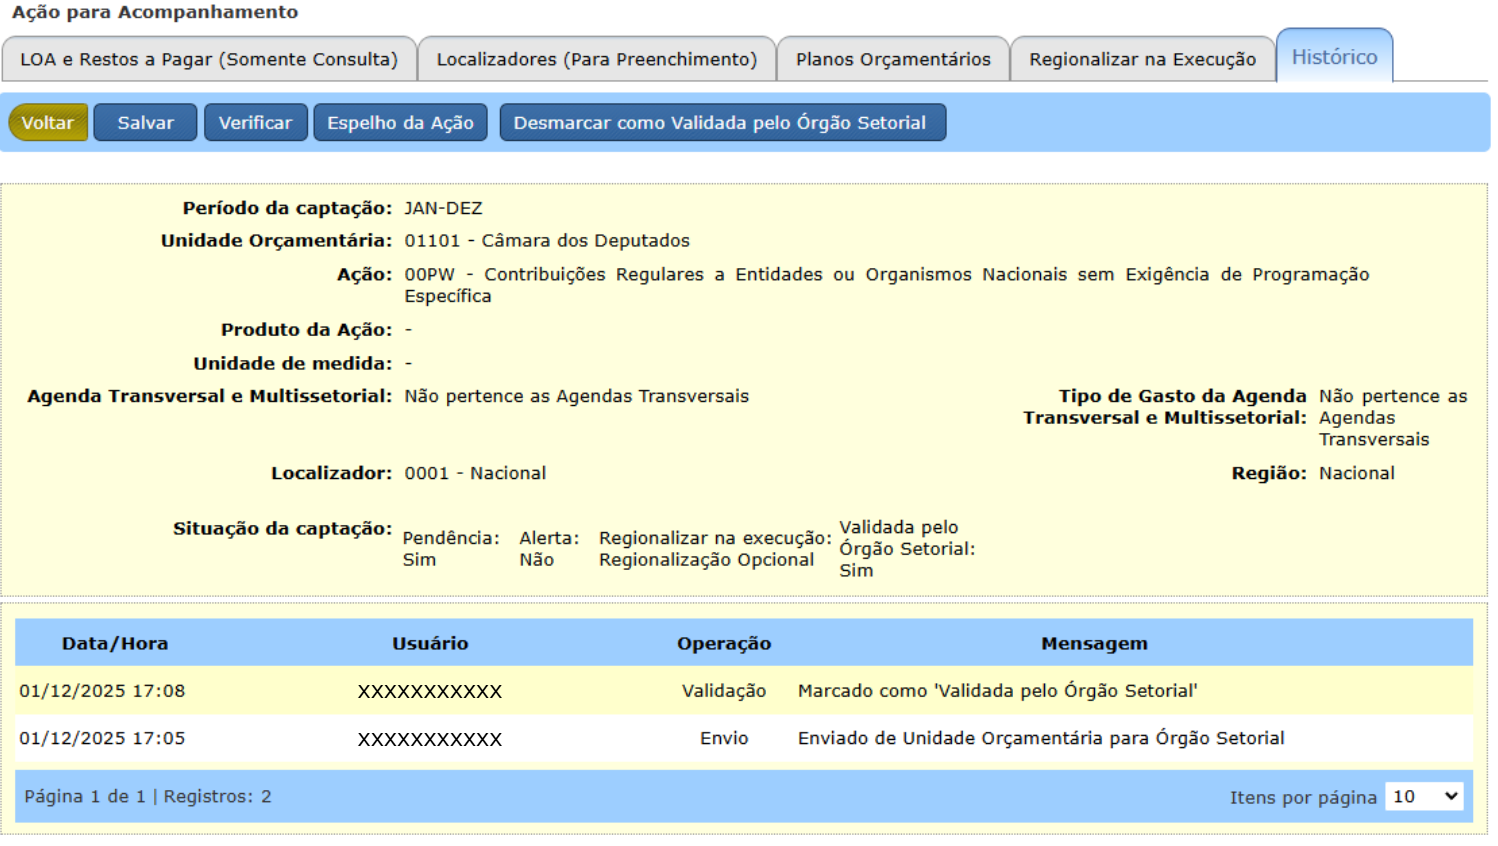Viewport: 1498px width, 846px height.
Task: Open Espelho da Ação
Action: tap(400, 123)
